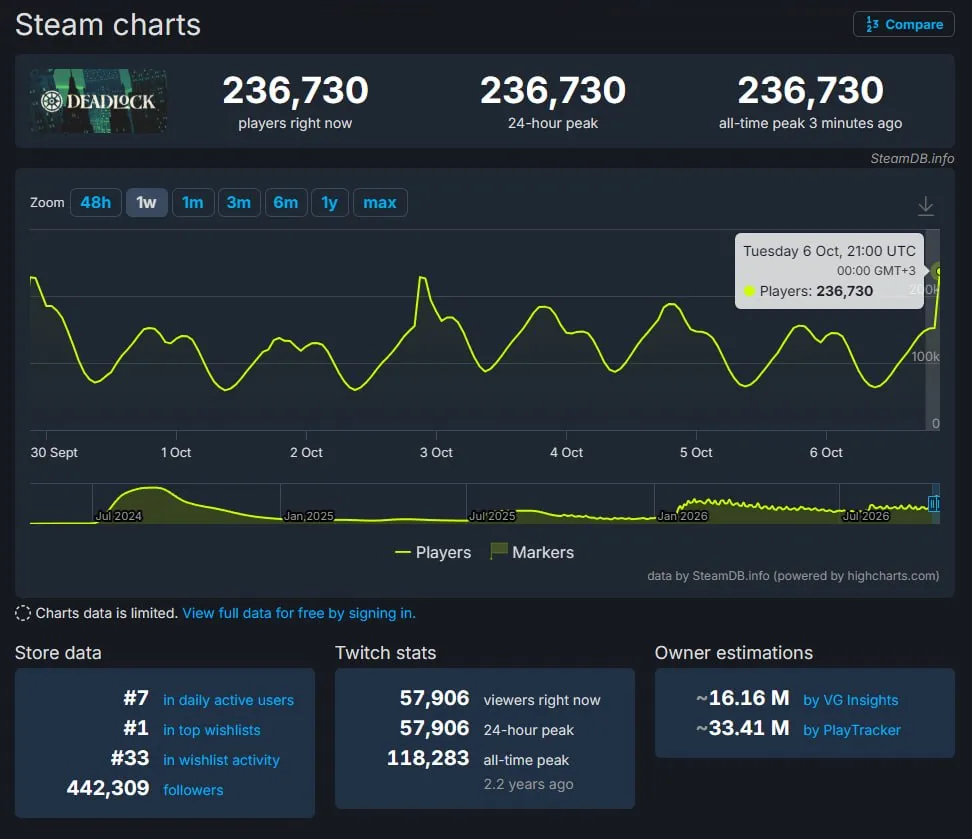Click the Compare button

pyautogui.click(x=903, y=24)
